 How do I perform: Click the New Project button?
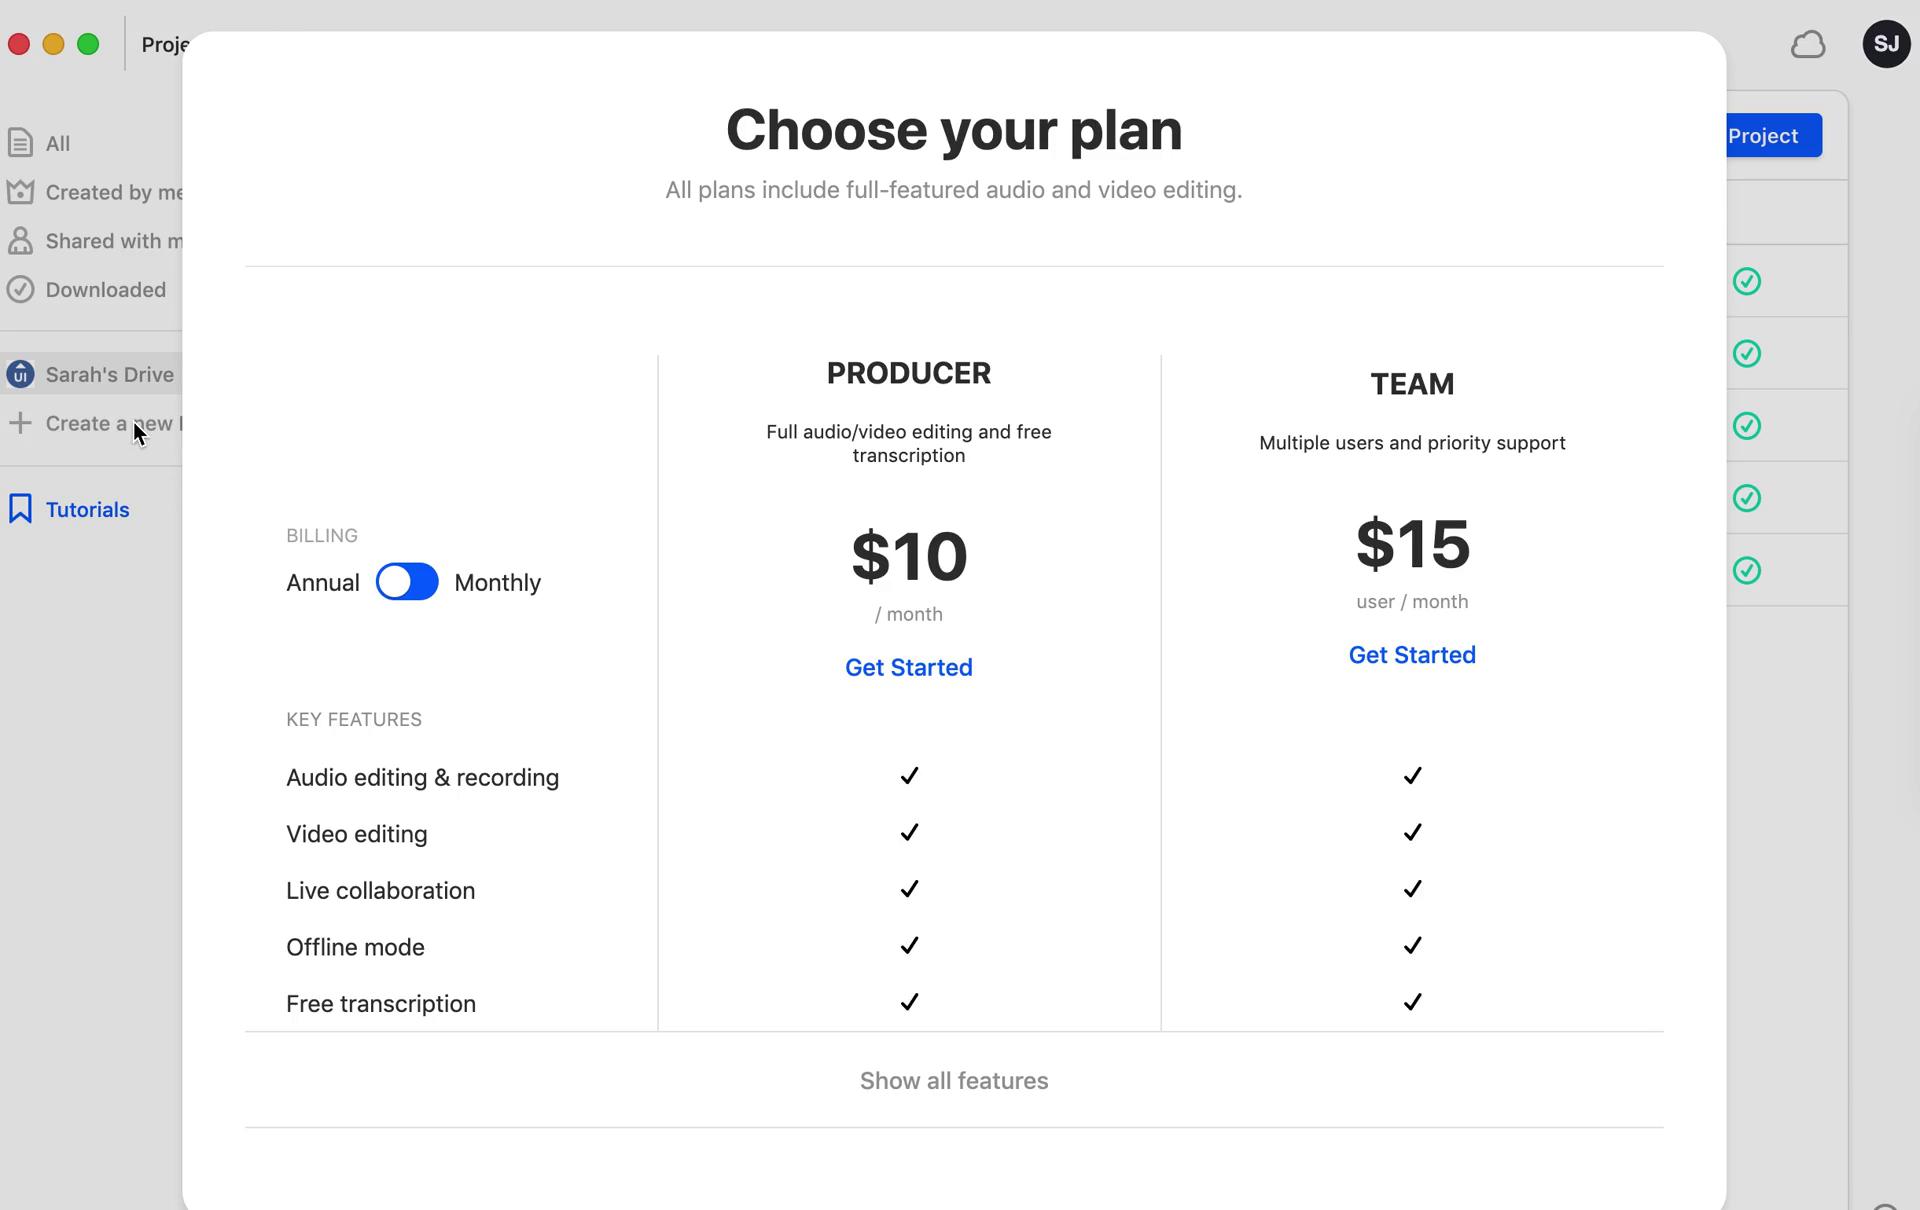[x=1763, y=135]
